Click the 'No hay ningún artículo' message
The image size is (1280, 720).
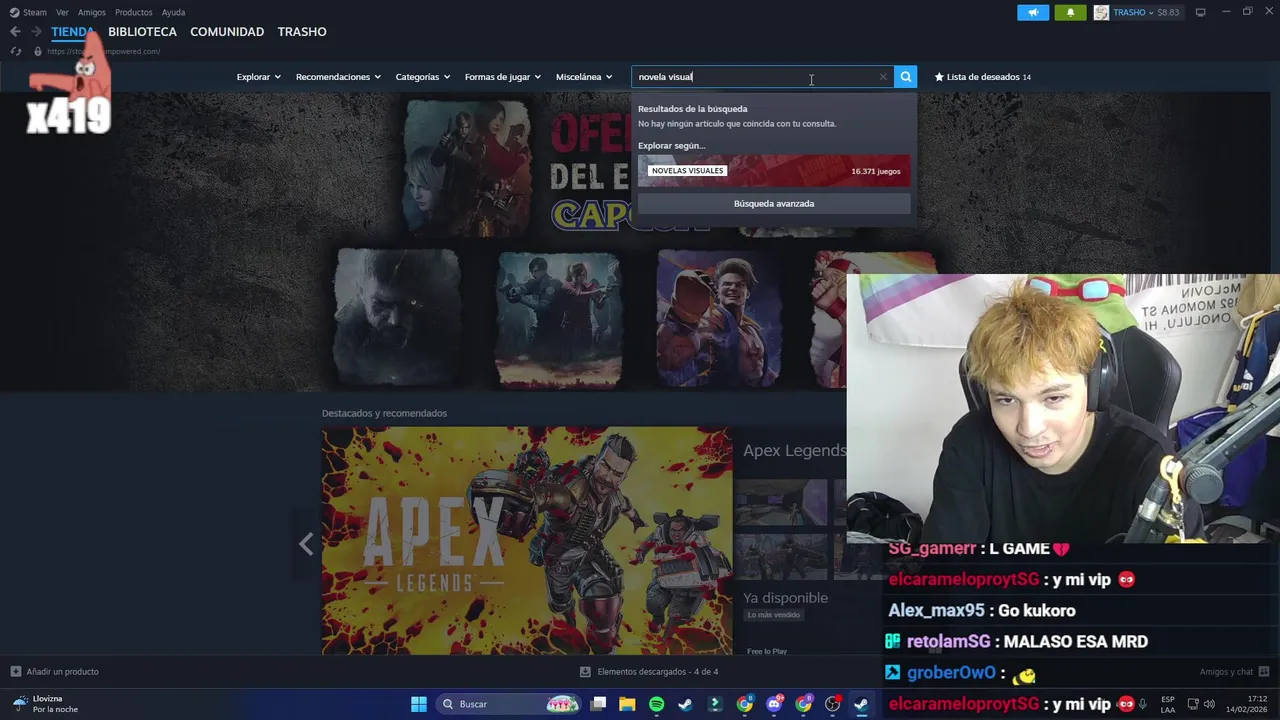coord(737,124)
